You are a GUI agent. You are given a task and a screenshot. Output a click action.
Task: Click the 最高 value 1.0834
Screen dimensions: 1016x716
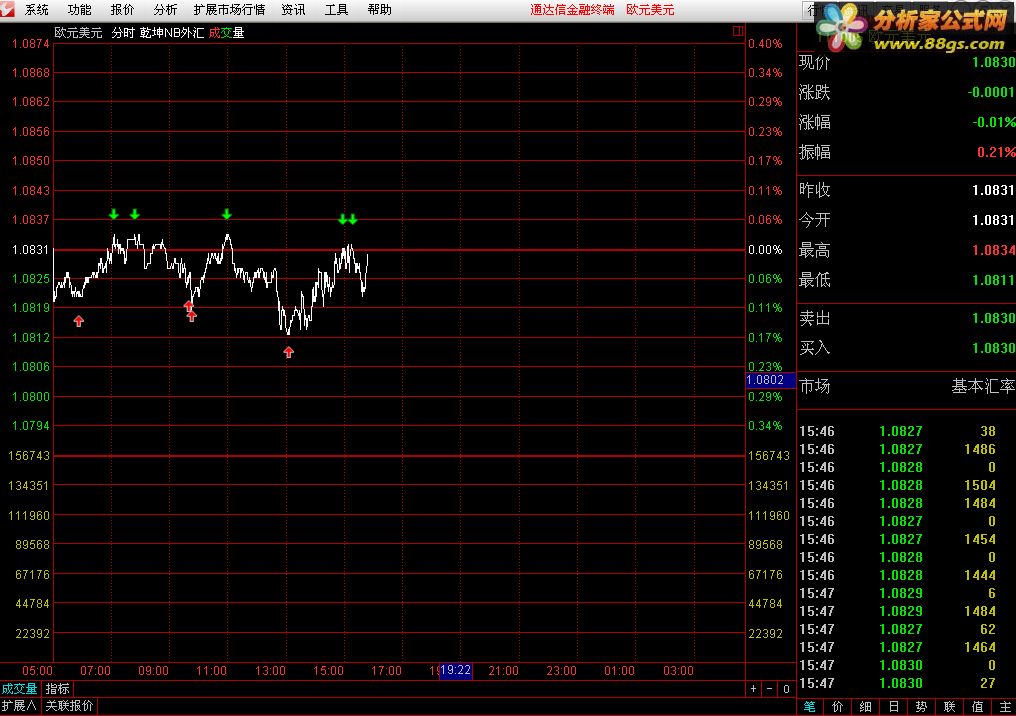(x=993, y=250)
